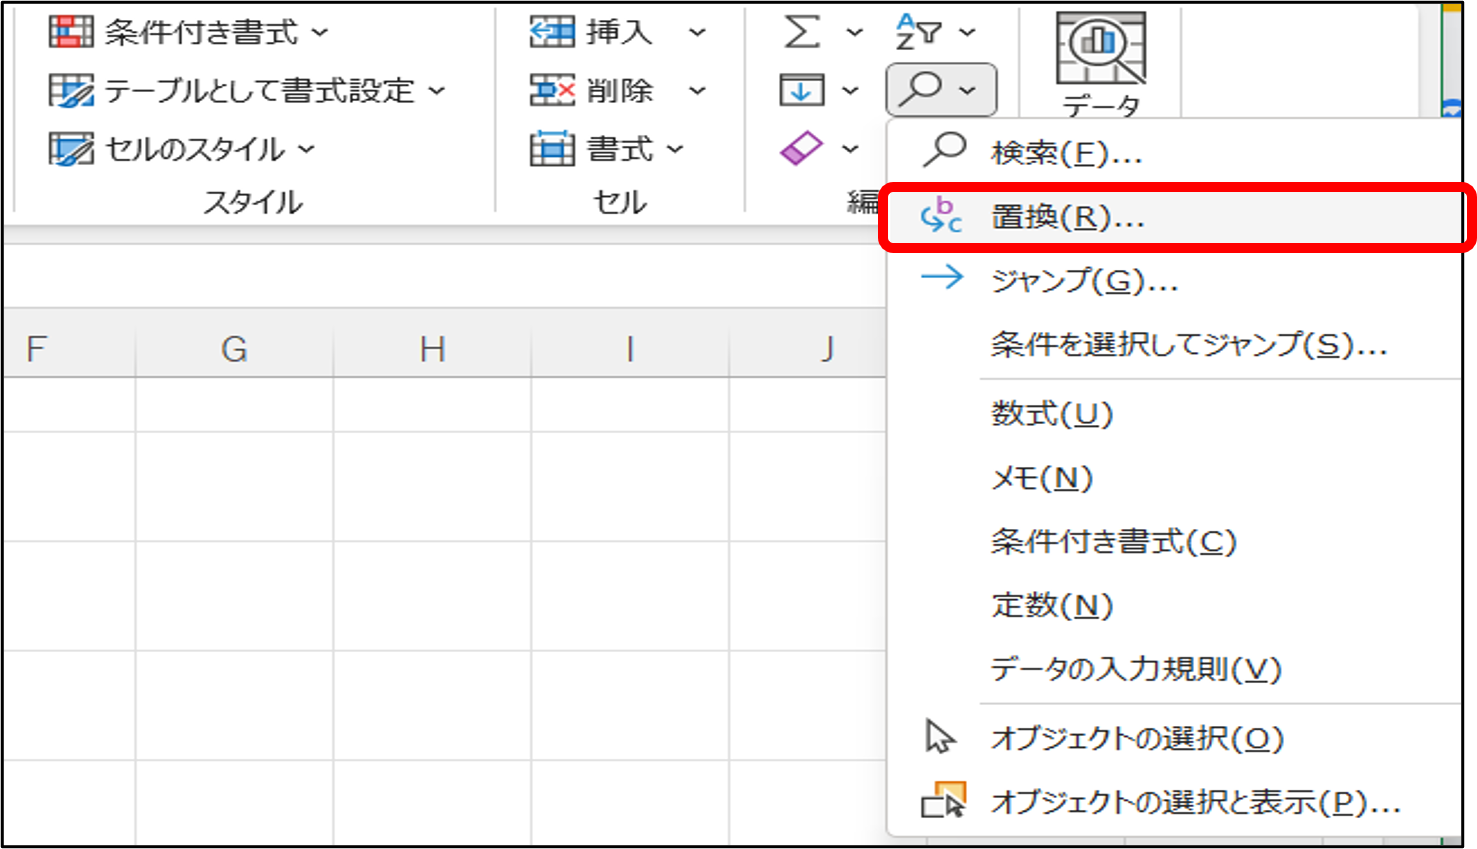Click the arrow icon beside ジャンプ(G)

tap(942, 277)
